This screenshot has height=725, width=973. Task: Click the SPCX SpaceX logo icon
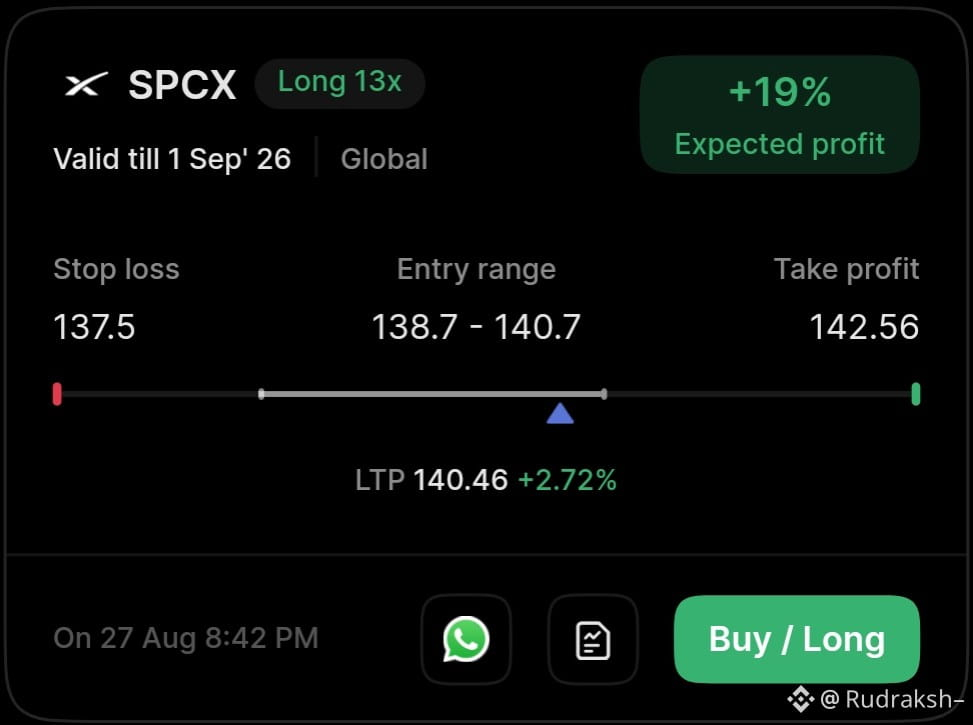point(86,84)
